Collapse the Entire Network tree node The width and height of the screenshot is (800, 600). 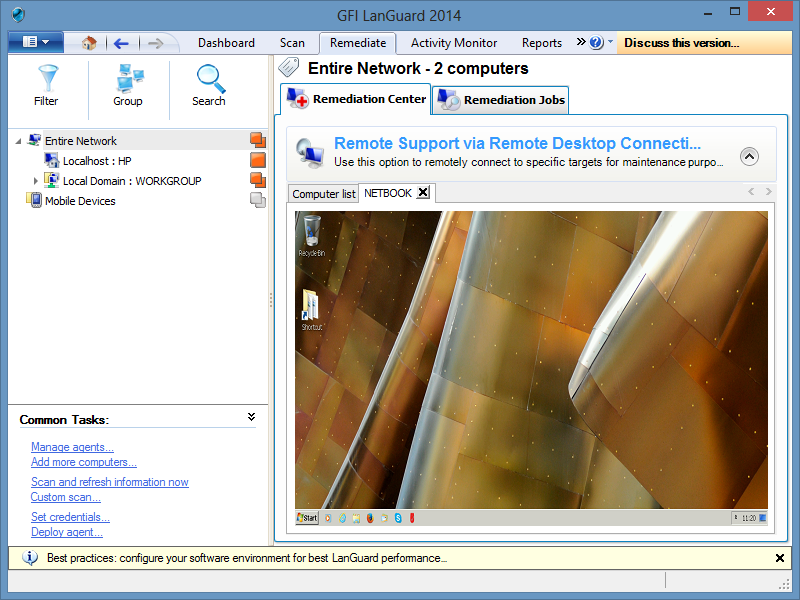click(x=18, y=141)
